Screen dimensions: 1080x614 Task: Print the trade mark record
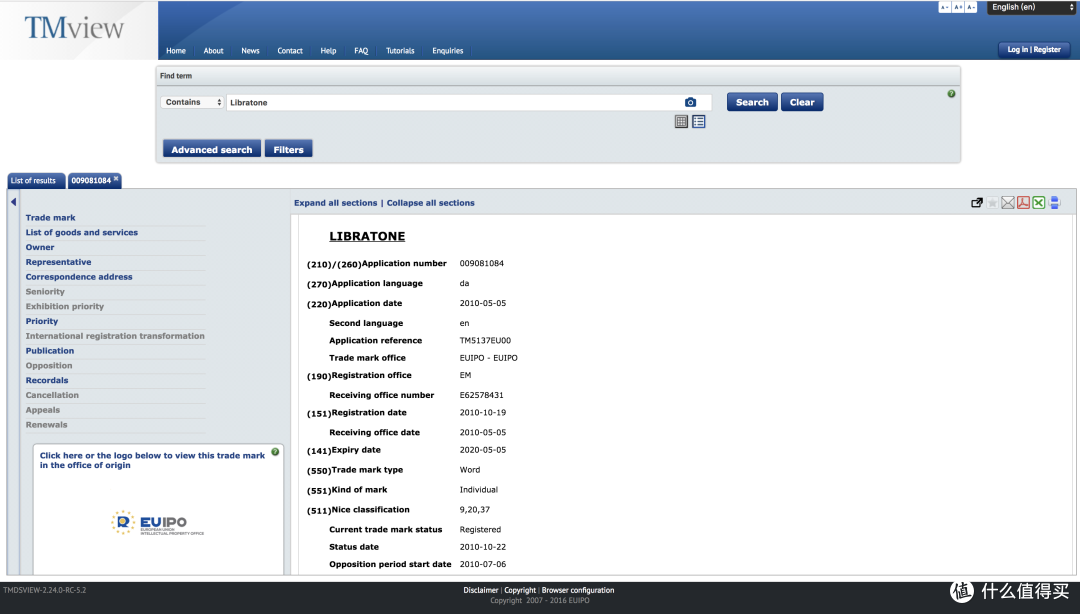click(1055, 203)
